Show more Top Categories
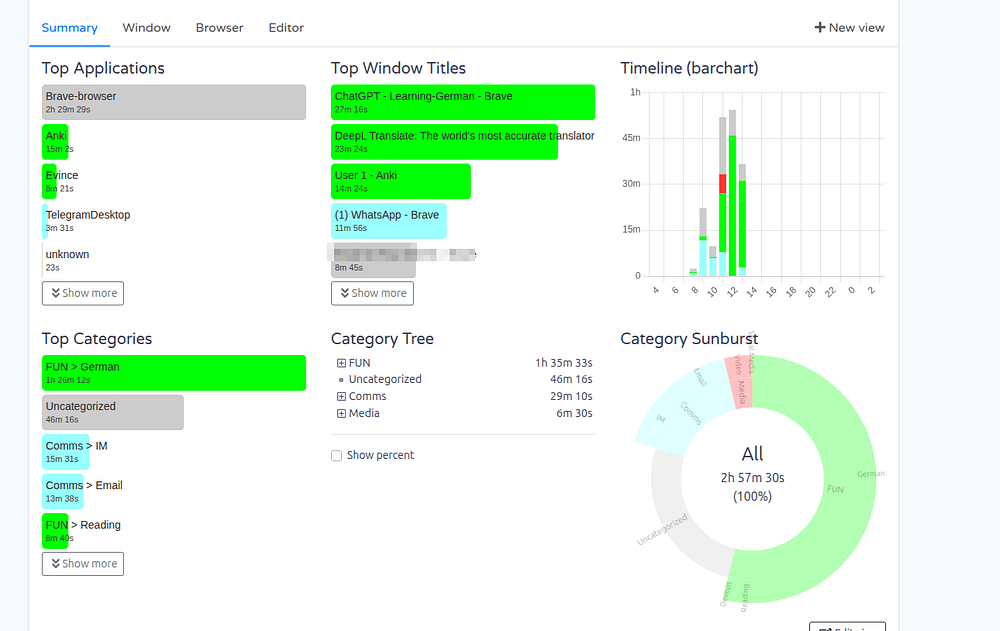The image size is (1000, 631). coord(83,564)
